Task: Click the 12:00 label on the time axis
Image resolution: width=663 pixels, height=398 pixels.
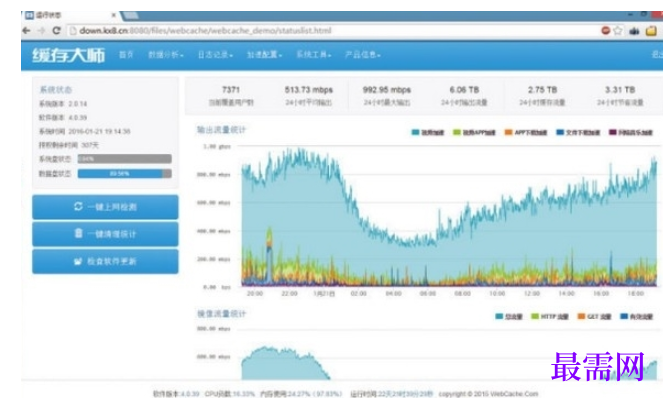Action: pos(532,294)
